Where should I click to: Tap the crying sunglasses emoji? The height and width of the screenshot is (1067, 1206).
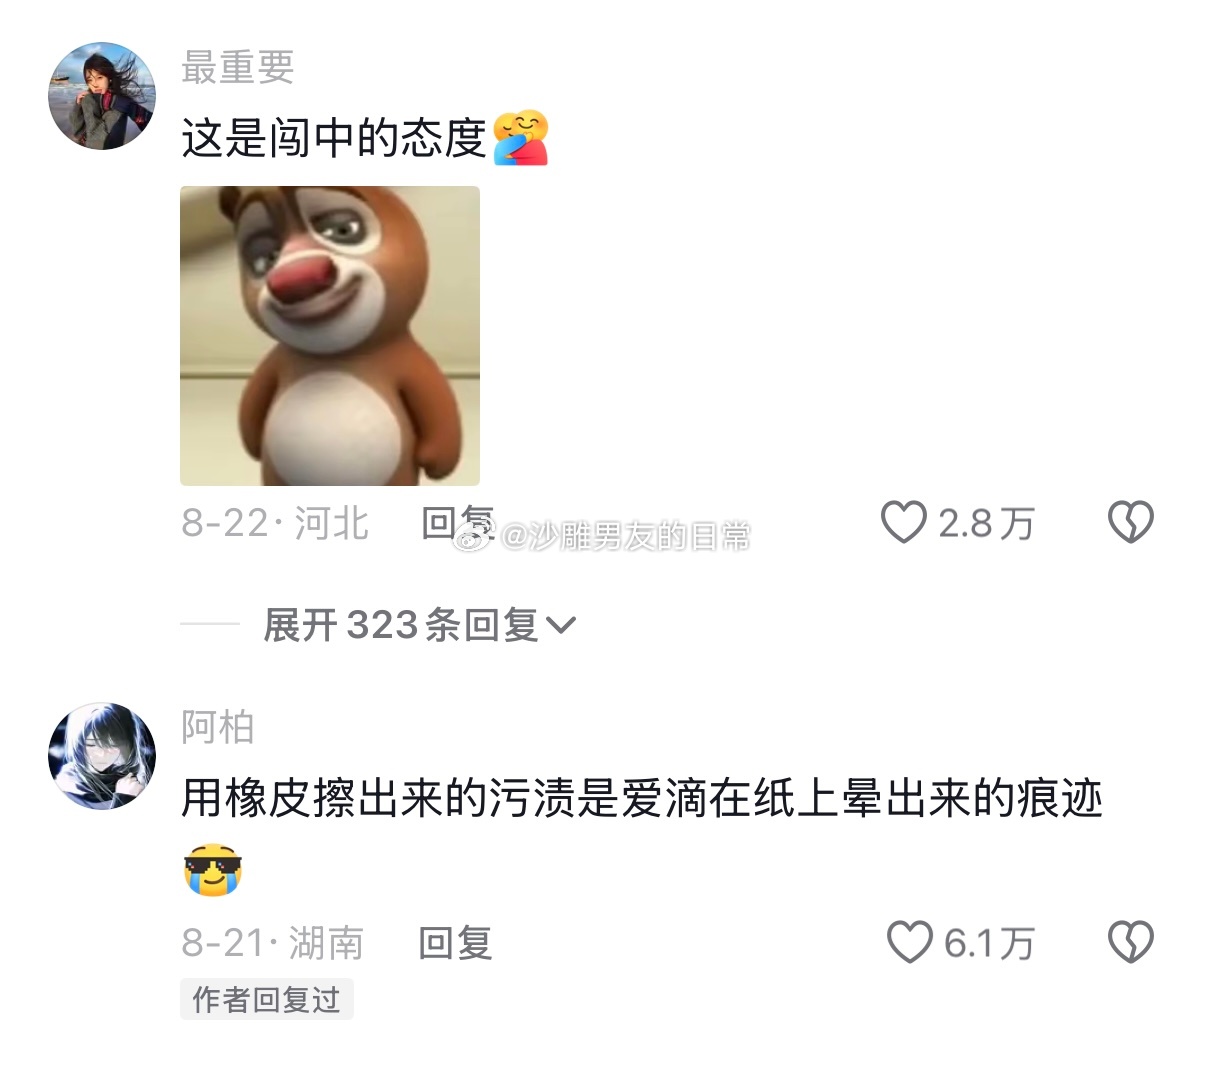(213, 869)
